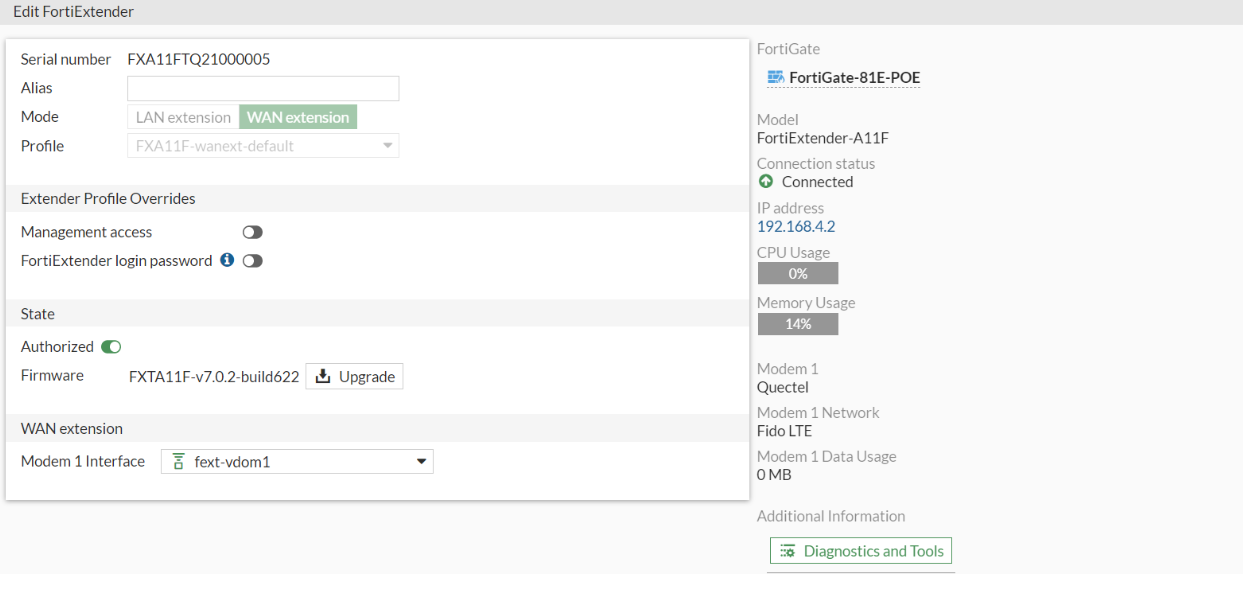Click the Memory Usage progress bar

tap(797, 323)
